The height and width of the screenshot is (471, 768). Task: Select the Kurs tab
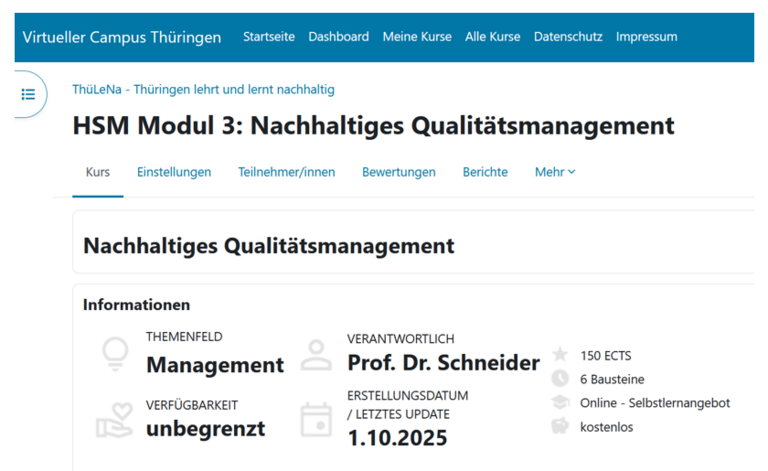(97, 172)
